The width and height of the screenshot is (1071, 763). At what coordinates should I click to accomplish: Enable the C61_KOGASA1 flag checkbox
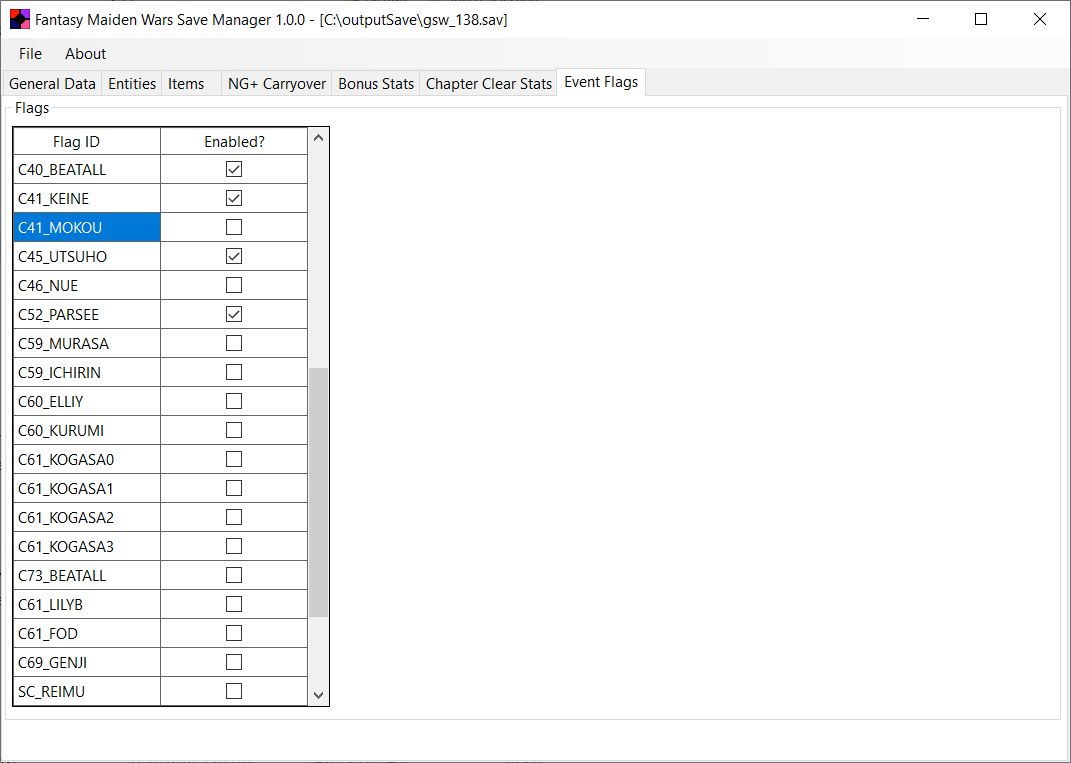coord(234,488)
